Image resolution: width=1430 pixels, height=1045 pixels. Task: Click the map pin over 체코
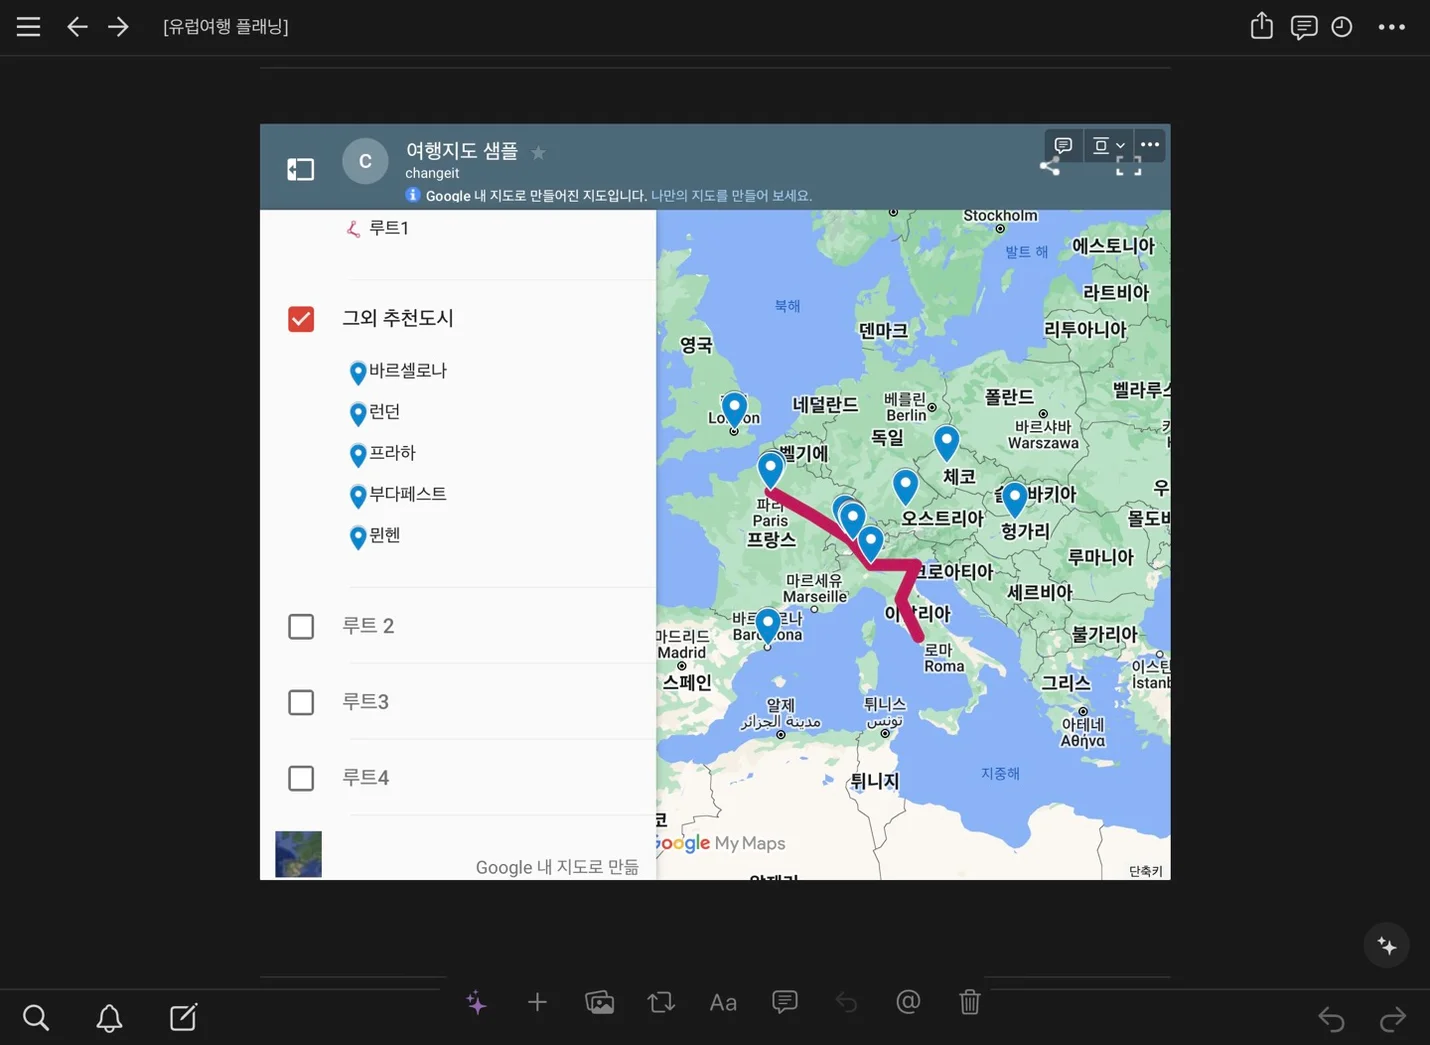pyautogui.click(x=946, y=442)
